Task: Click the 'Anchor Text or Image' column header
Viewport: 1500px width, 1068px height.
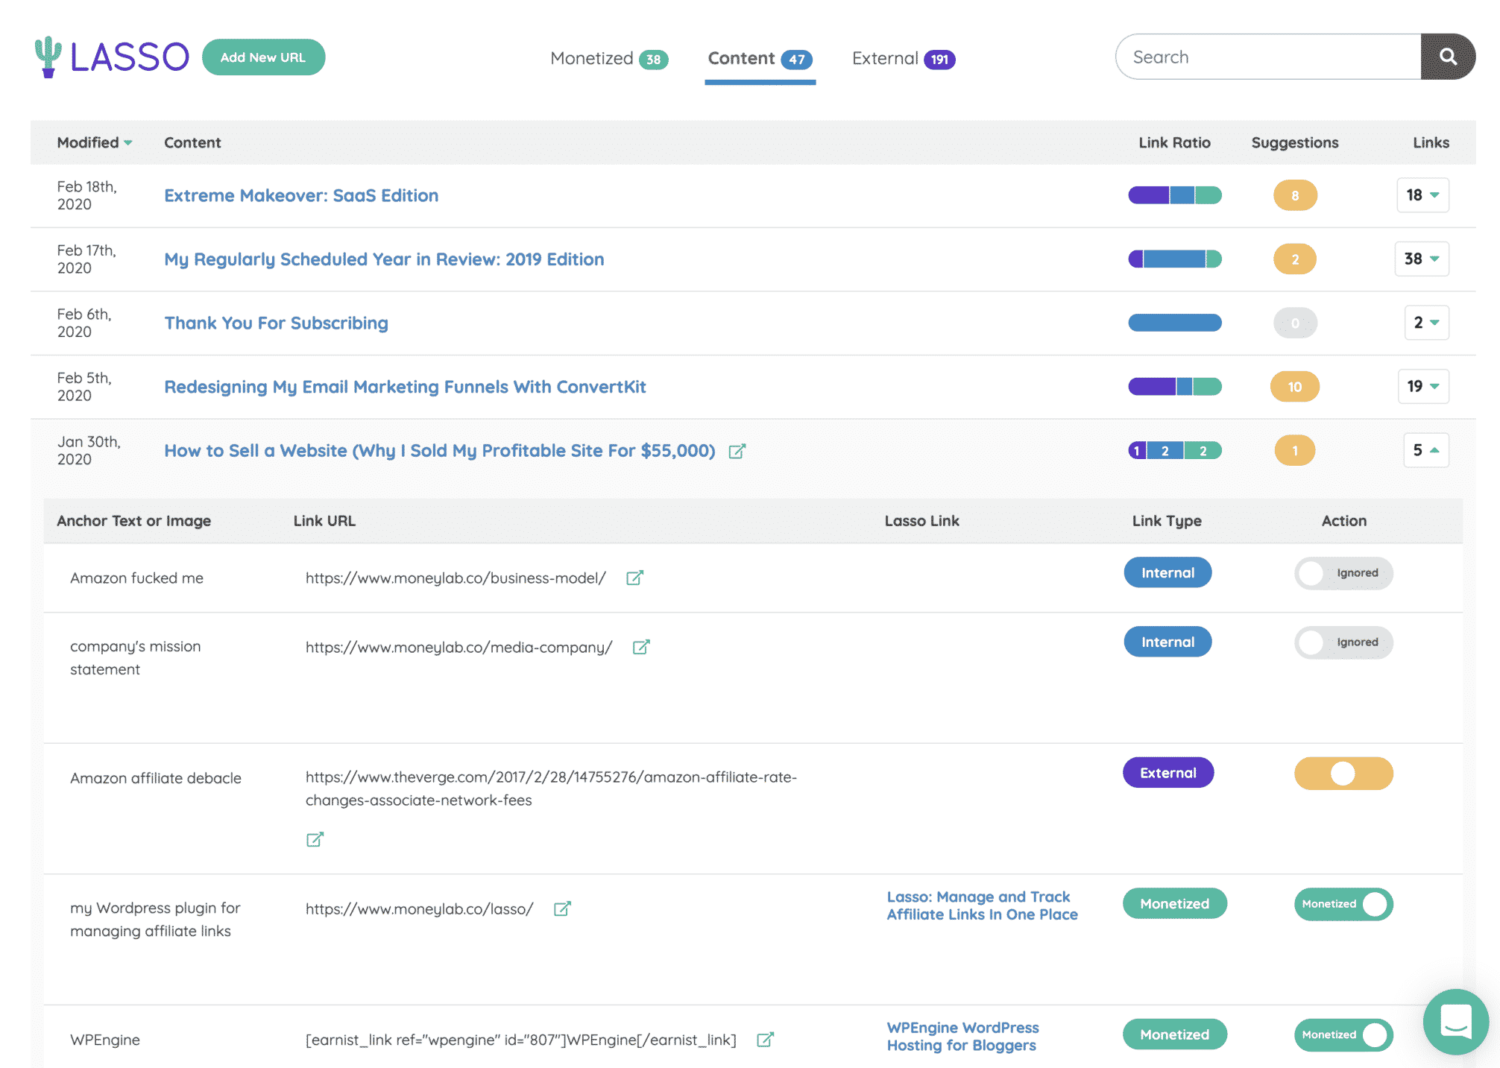Action: tap(134, 521)
